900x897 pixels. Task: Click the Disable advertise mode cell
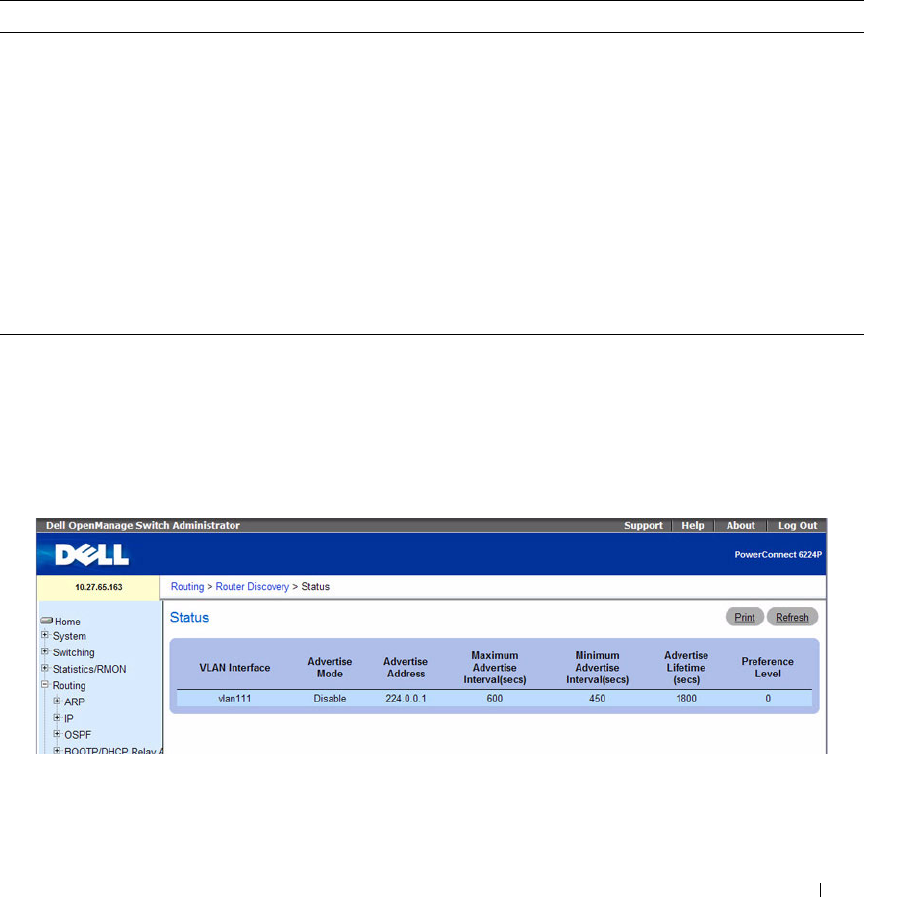click(x=329, y=698)
